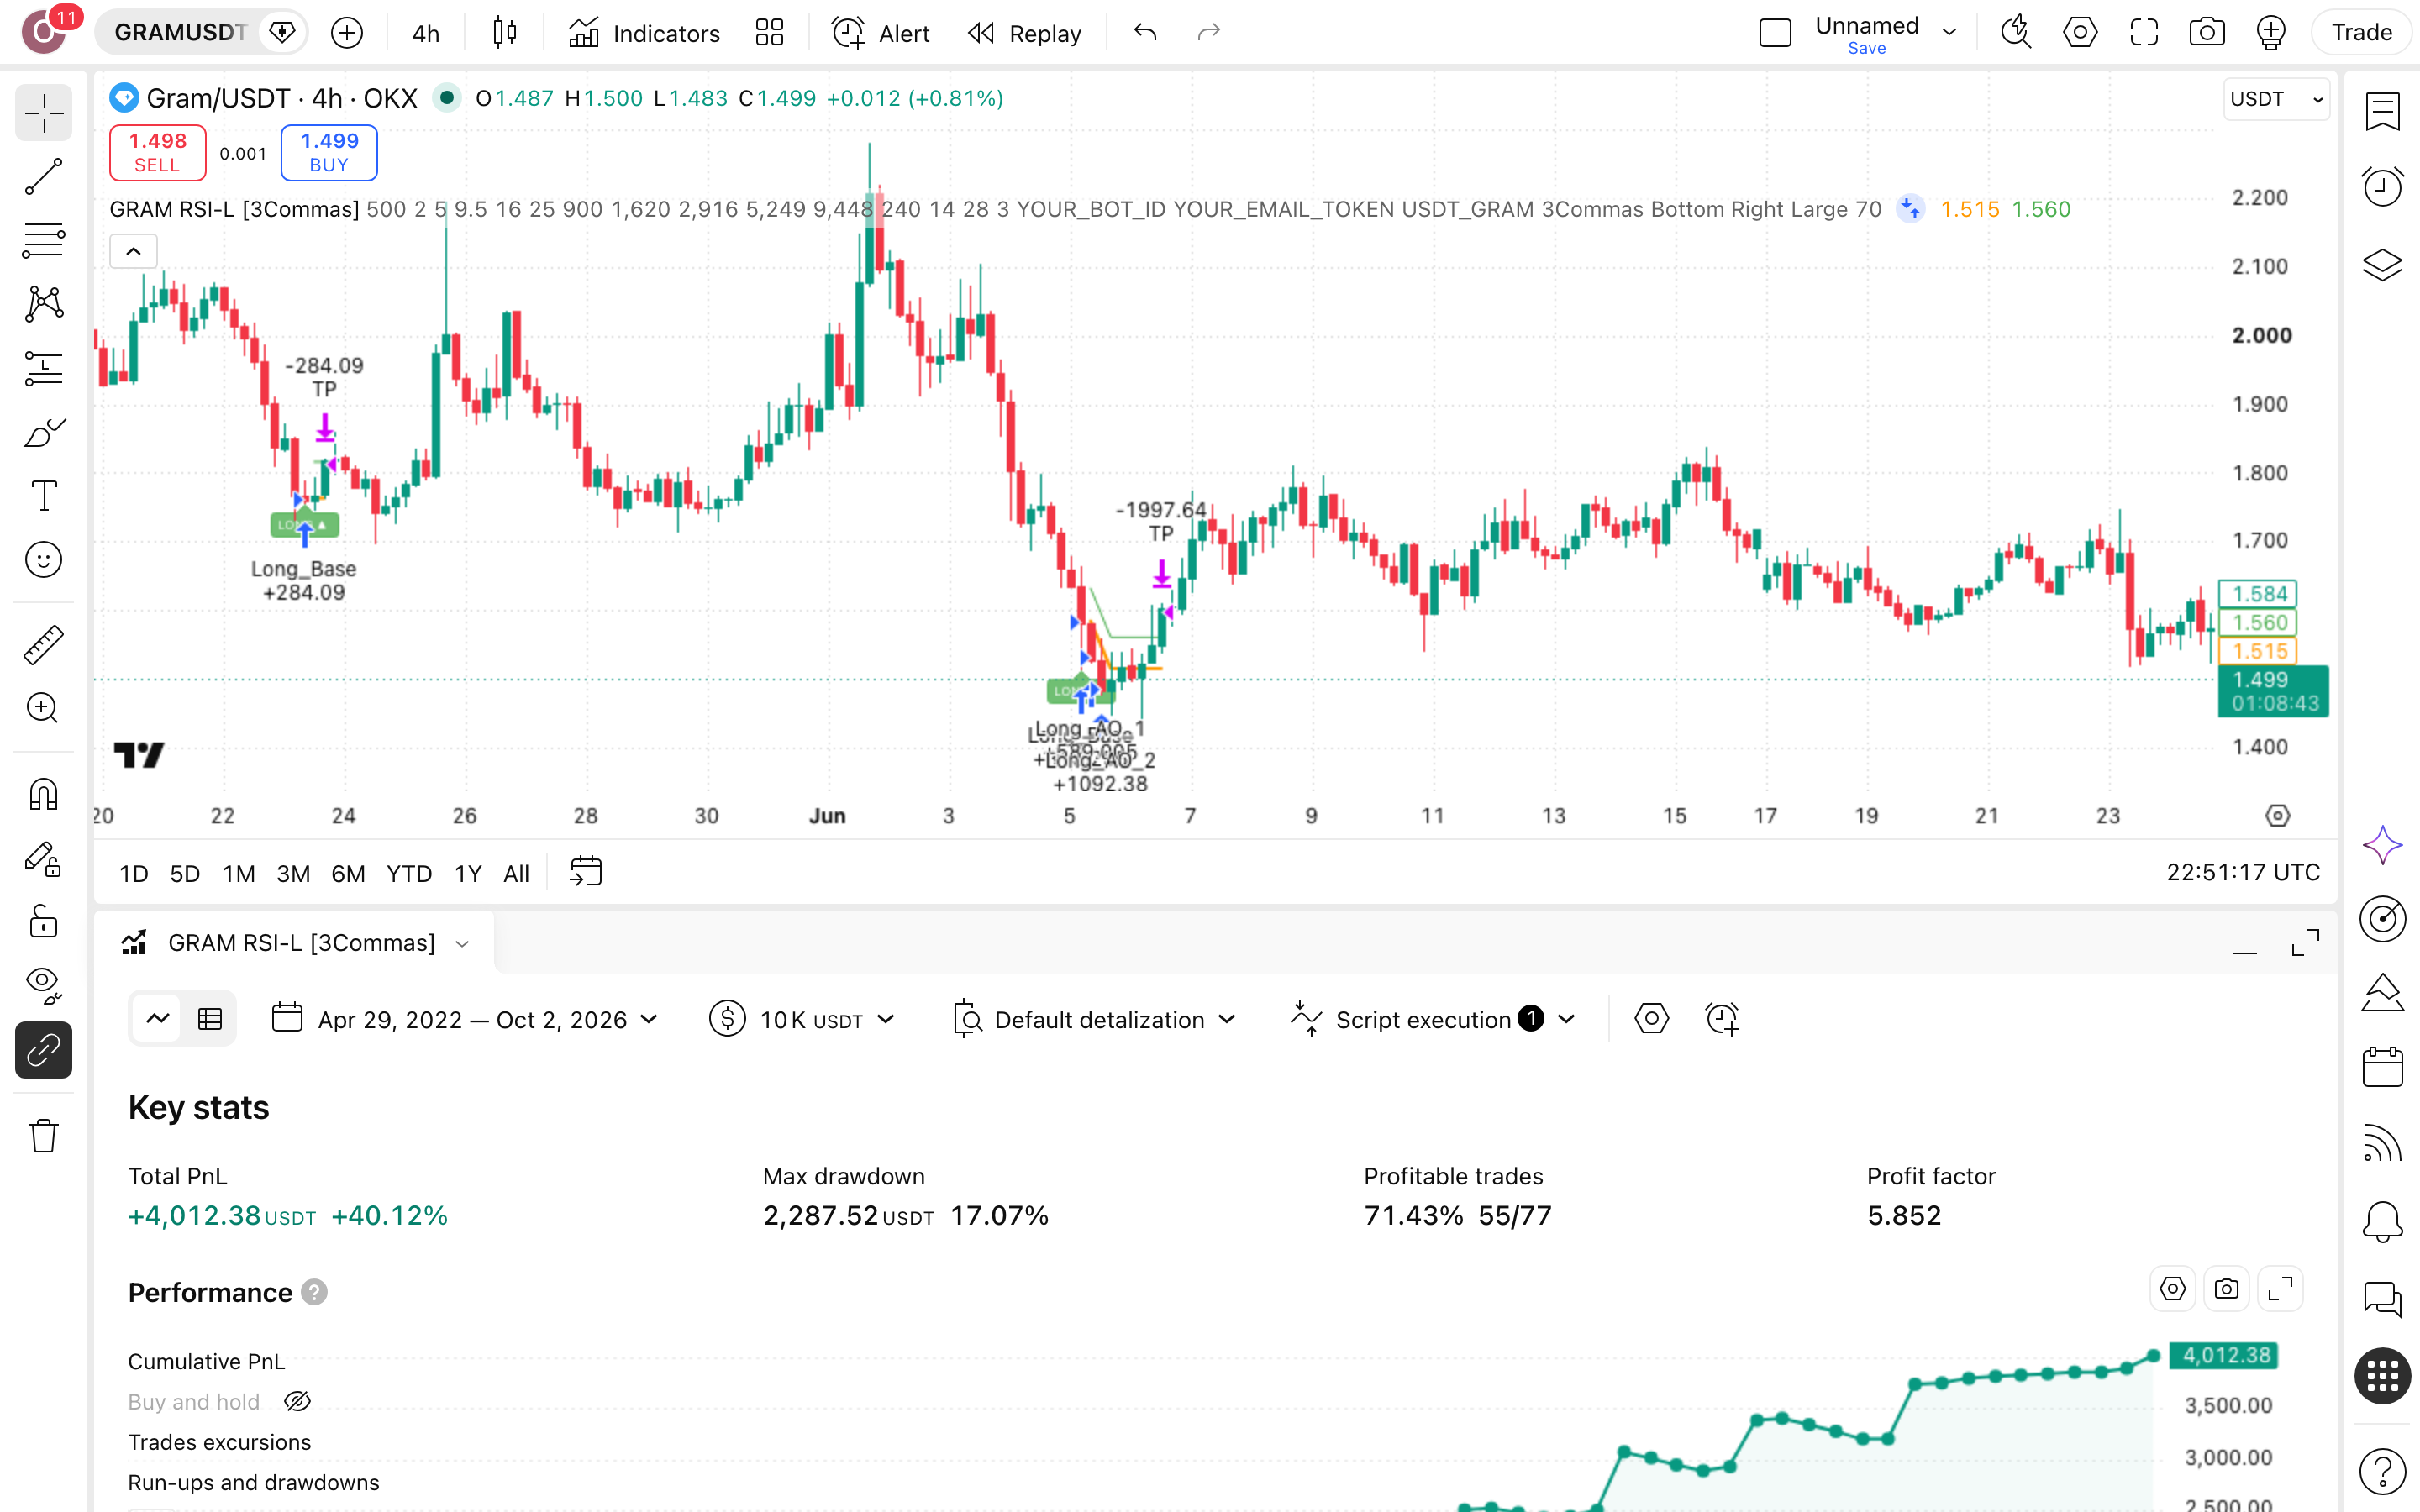This screenshot has width=2420, height=1512.
Task: Expand the Default detalization dropdown
Action: pyautogui.click(x=1095, y=1019)
